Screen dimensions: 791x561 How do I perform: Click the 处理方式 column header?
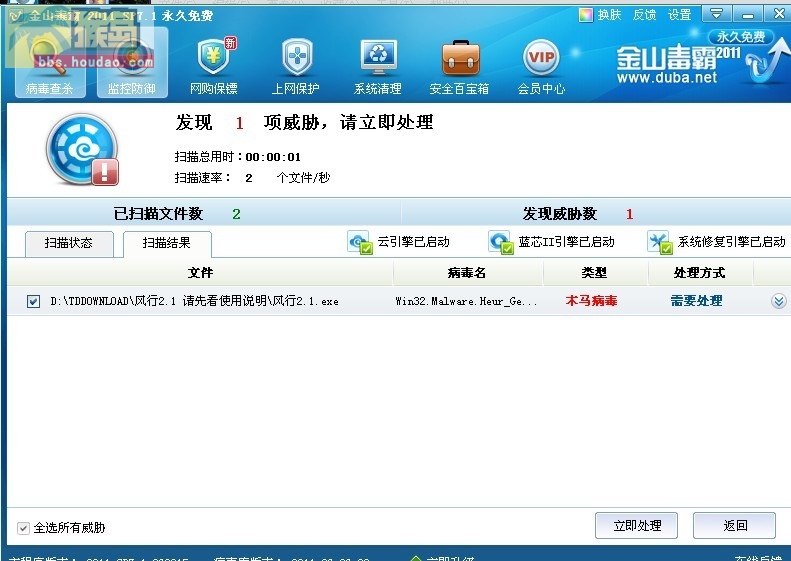[x=700, y=273]
